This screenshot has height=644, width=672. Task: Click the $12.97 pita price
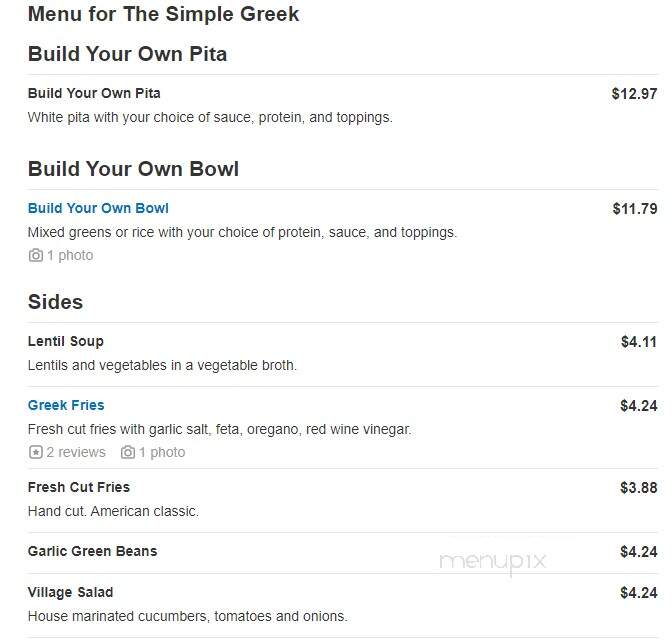pos(634,94)
